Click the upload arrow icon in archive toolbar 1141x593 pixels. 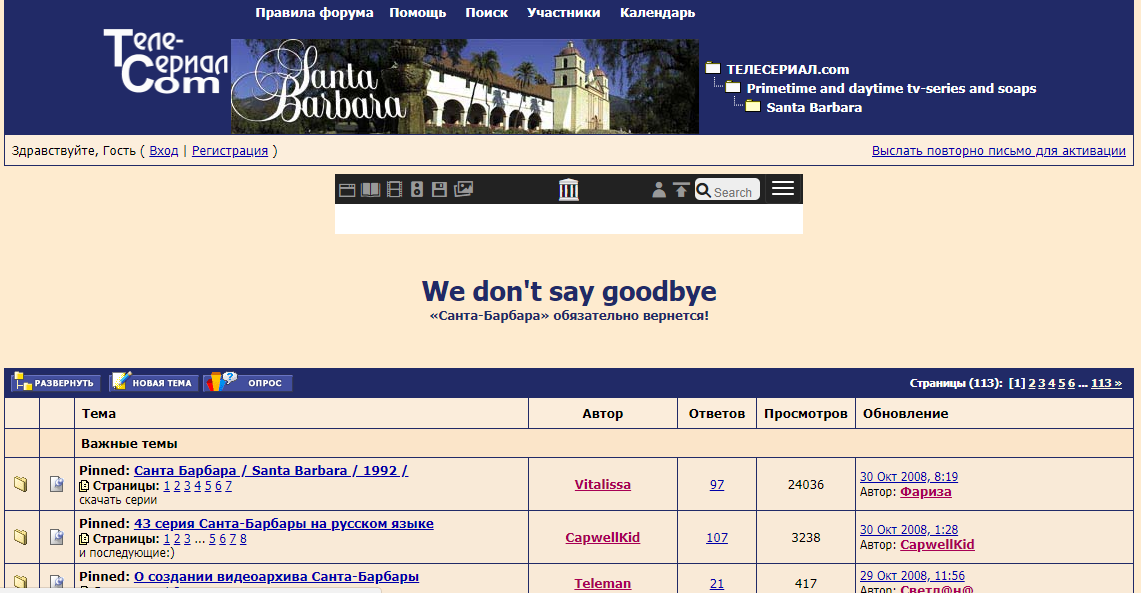[x=681, y=190]
